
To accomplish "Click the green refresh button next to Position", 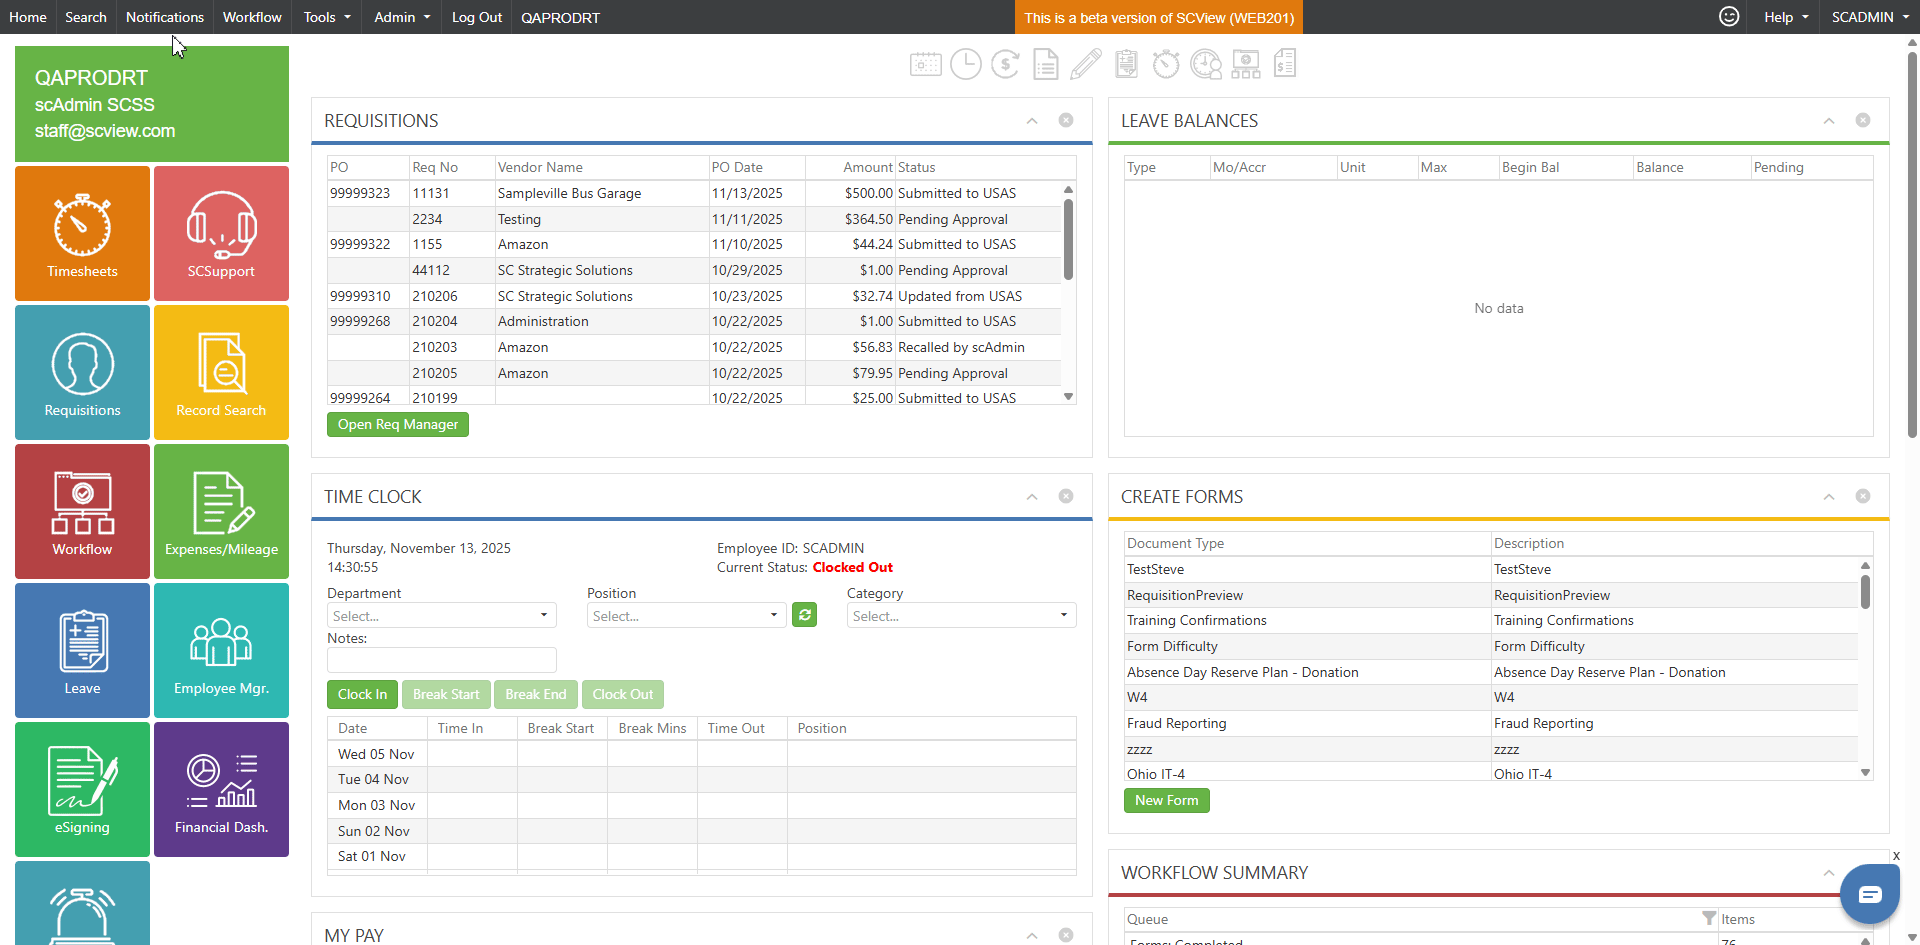I will pos(804,614).
